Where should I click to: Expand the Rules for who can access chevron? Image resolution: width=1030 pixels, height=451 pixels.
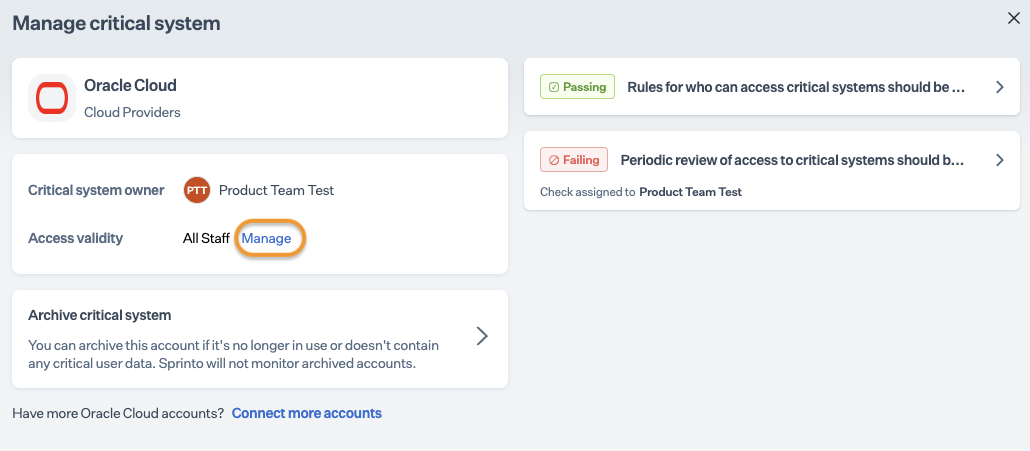click(x=999, y=87)
